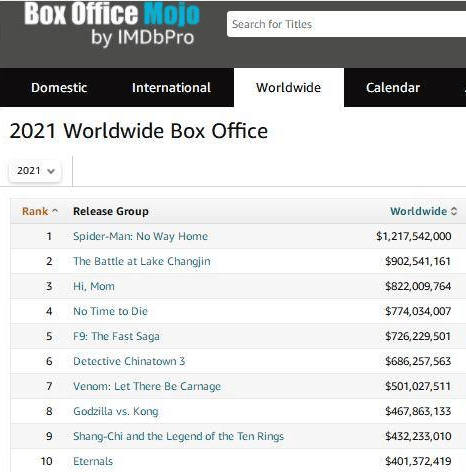Open Godzilla vs. Kong link
Screen dimensions: 466x472
click(x=116, y=411)
